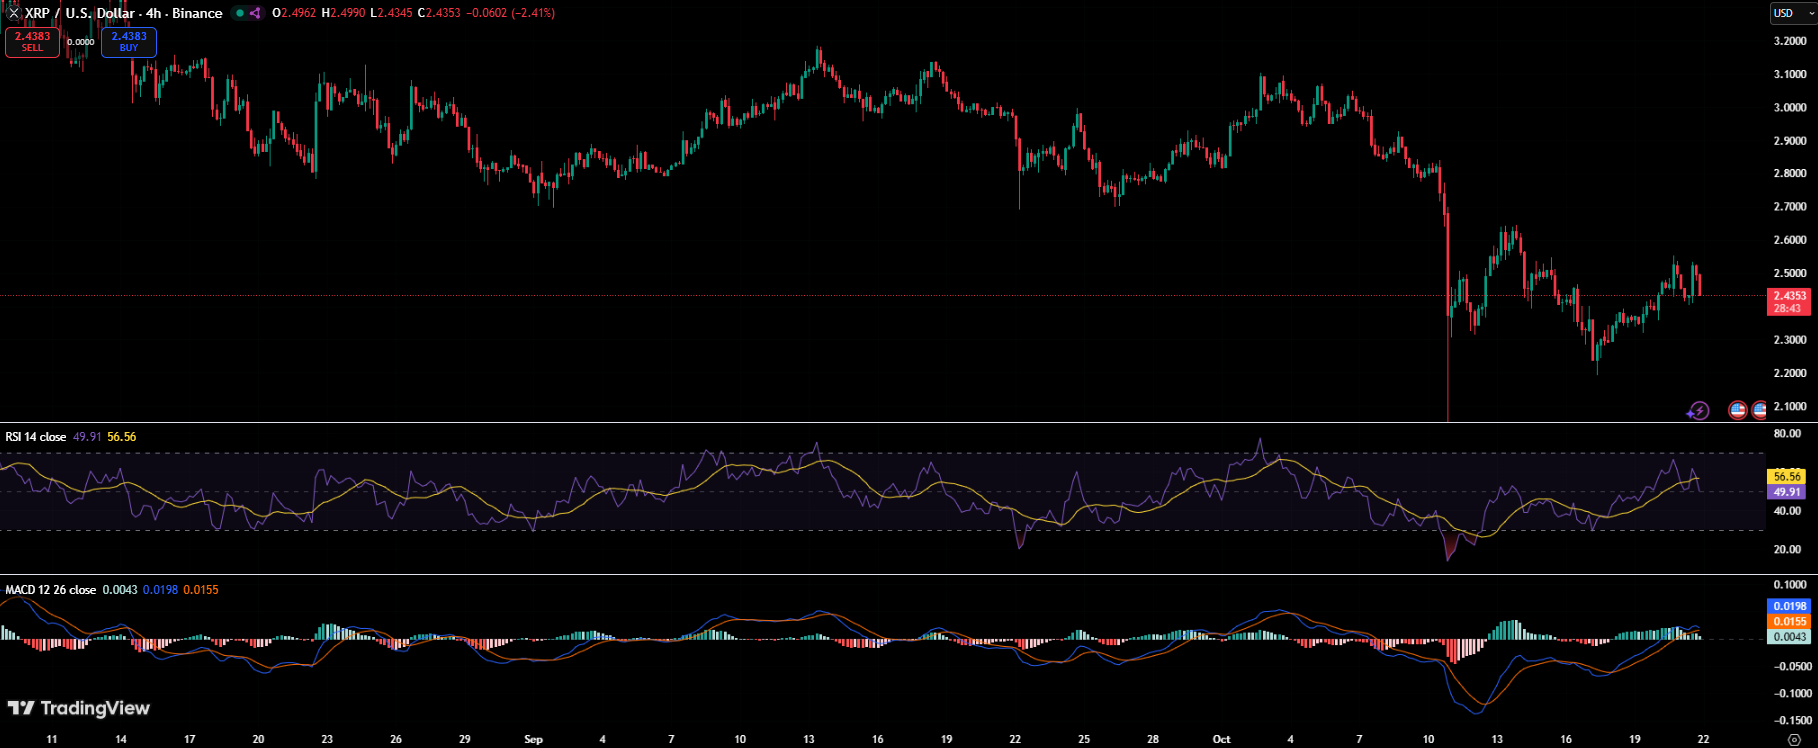Click the rightmost US flag event icon

1759,410
